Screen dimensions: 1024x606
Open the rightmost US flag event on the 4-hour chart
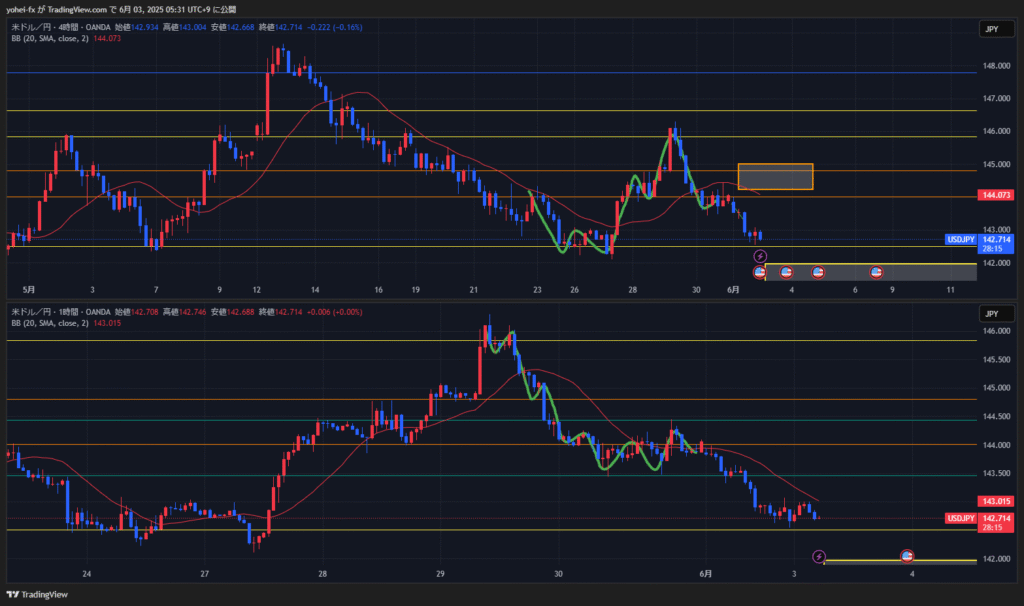876,272
